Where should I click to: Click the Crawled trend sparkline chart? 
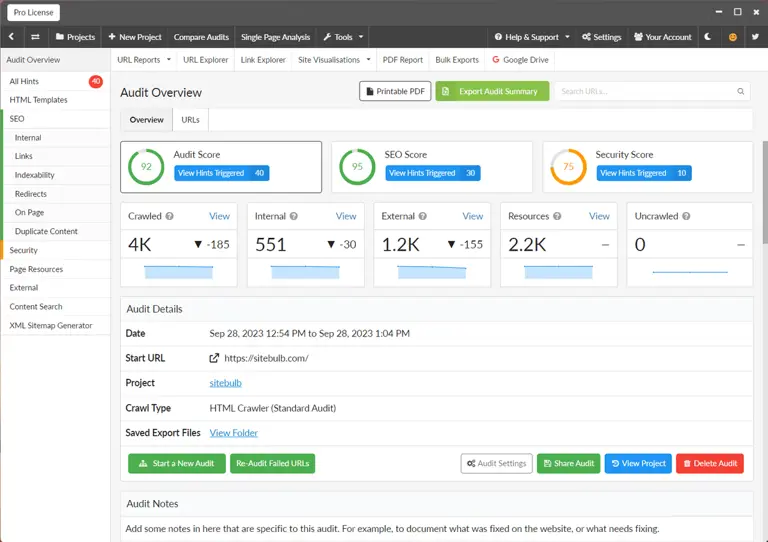point(178,271)
